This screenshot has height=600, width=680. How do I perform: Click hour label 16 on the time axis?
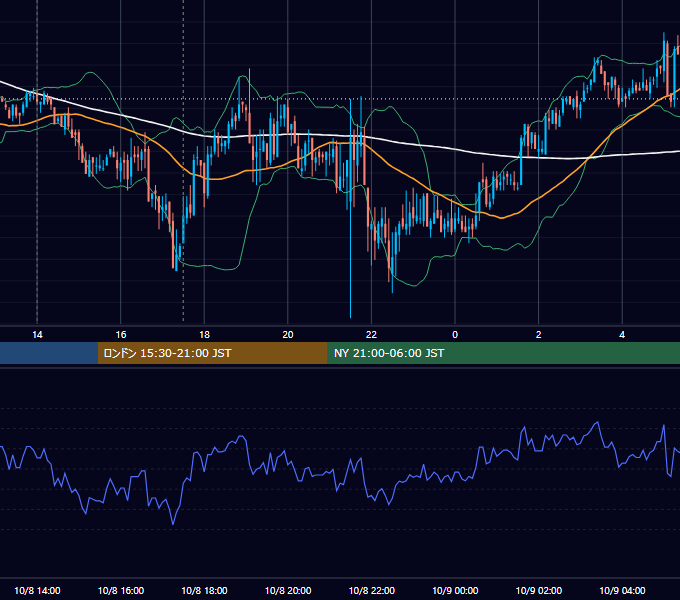[x=121, y=335]
